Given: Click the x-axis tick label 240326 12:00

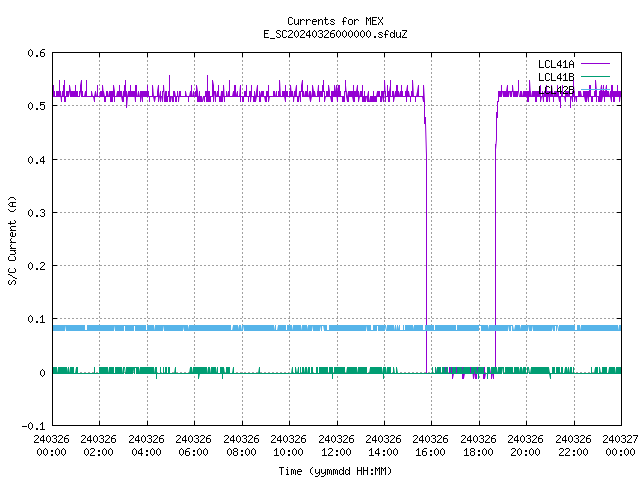Looking at the screenshot, I should coord(336,446).
